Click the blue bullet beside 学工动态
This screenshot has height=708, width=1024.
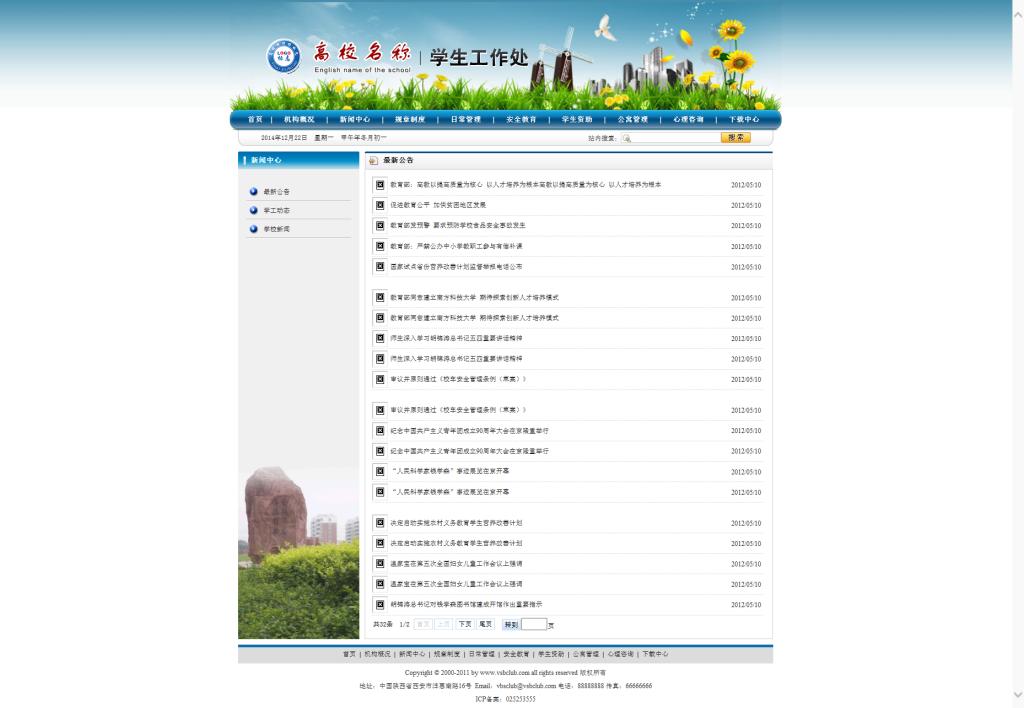click(254, 210)
